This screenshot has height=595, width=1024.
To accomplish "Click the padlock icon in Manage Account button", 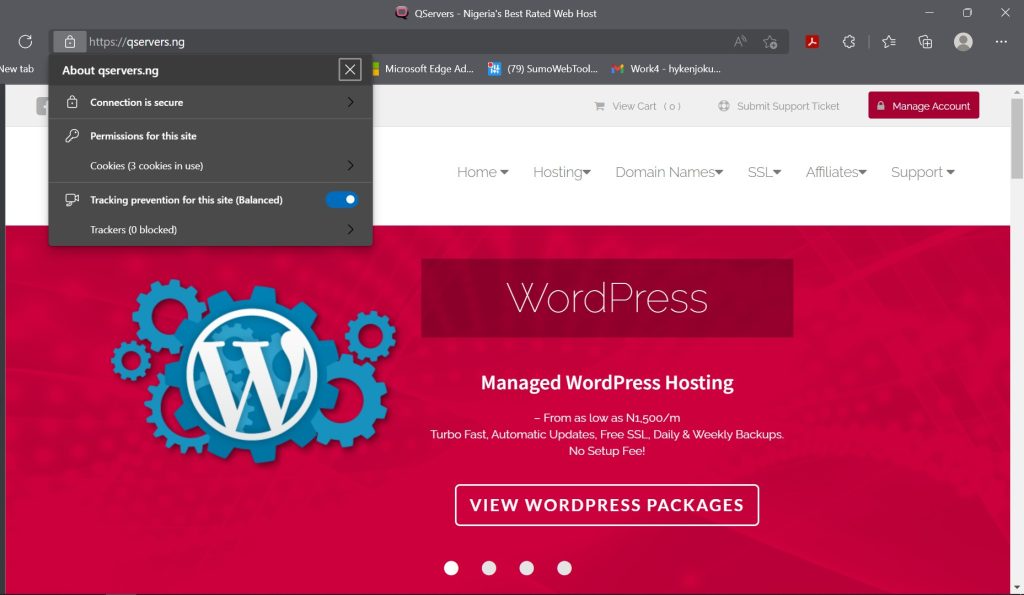I will 880,106.
